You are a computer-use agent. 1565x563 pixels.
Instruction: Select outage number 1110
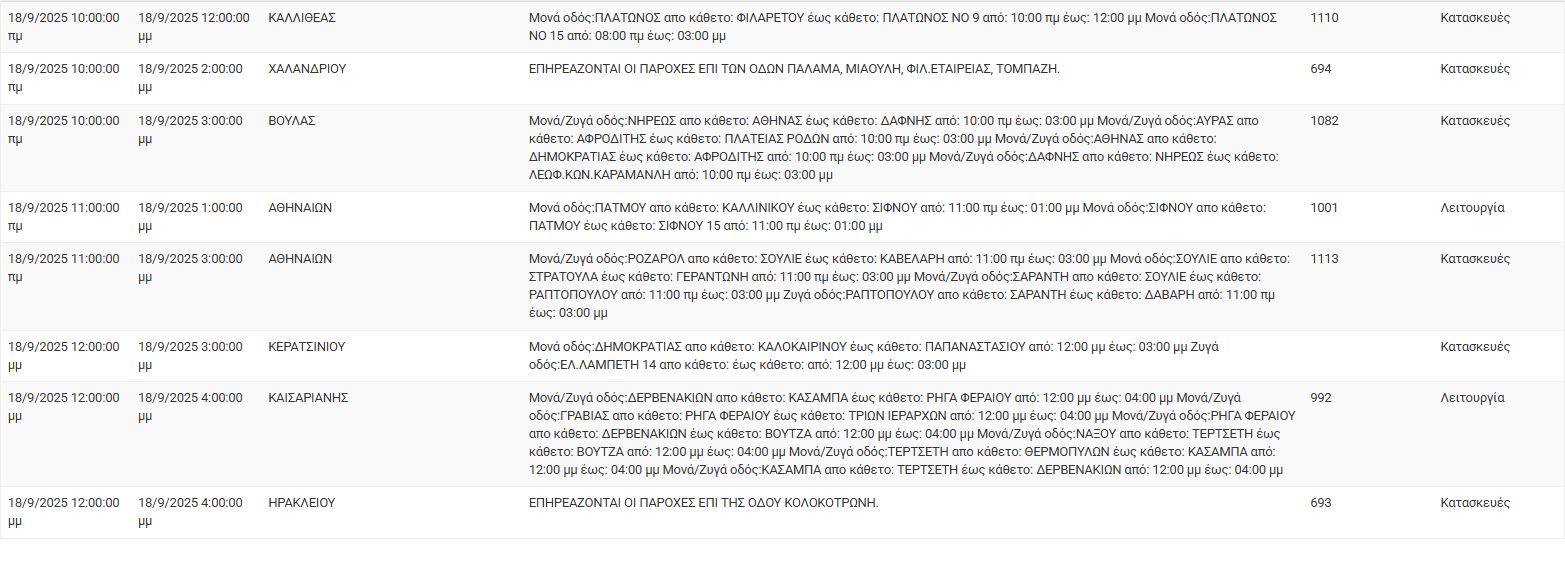tap(1324, 18)
